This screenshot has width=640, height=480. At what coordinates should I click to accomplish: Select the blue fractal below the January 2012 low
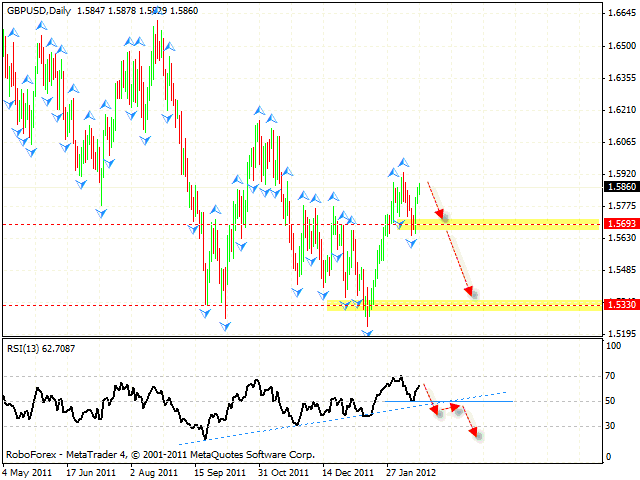point(367,331)
